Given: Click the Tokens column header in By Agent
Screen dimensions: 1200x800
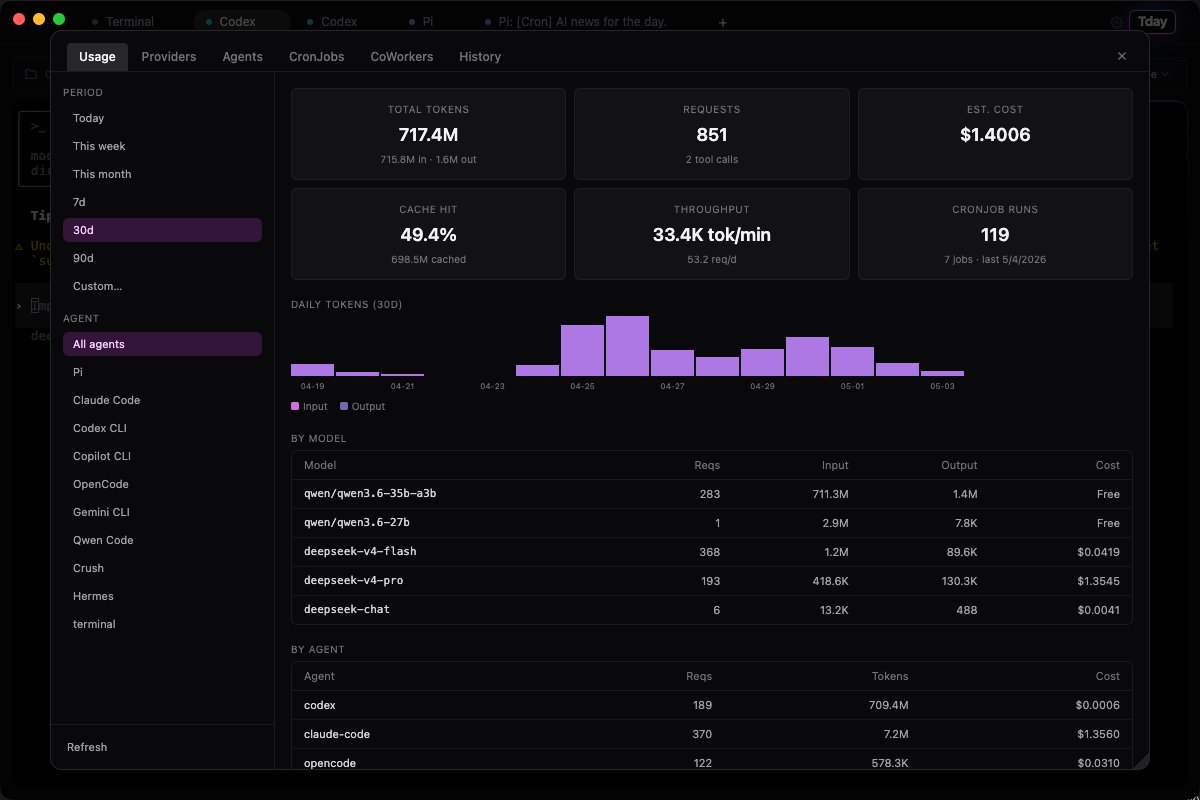Looking at the screenshot, I should click(x=890, y=676).
